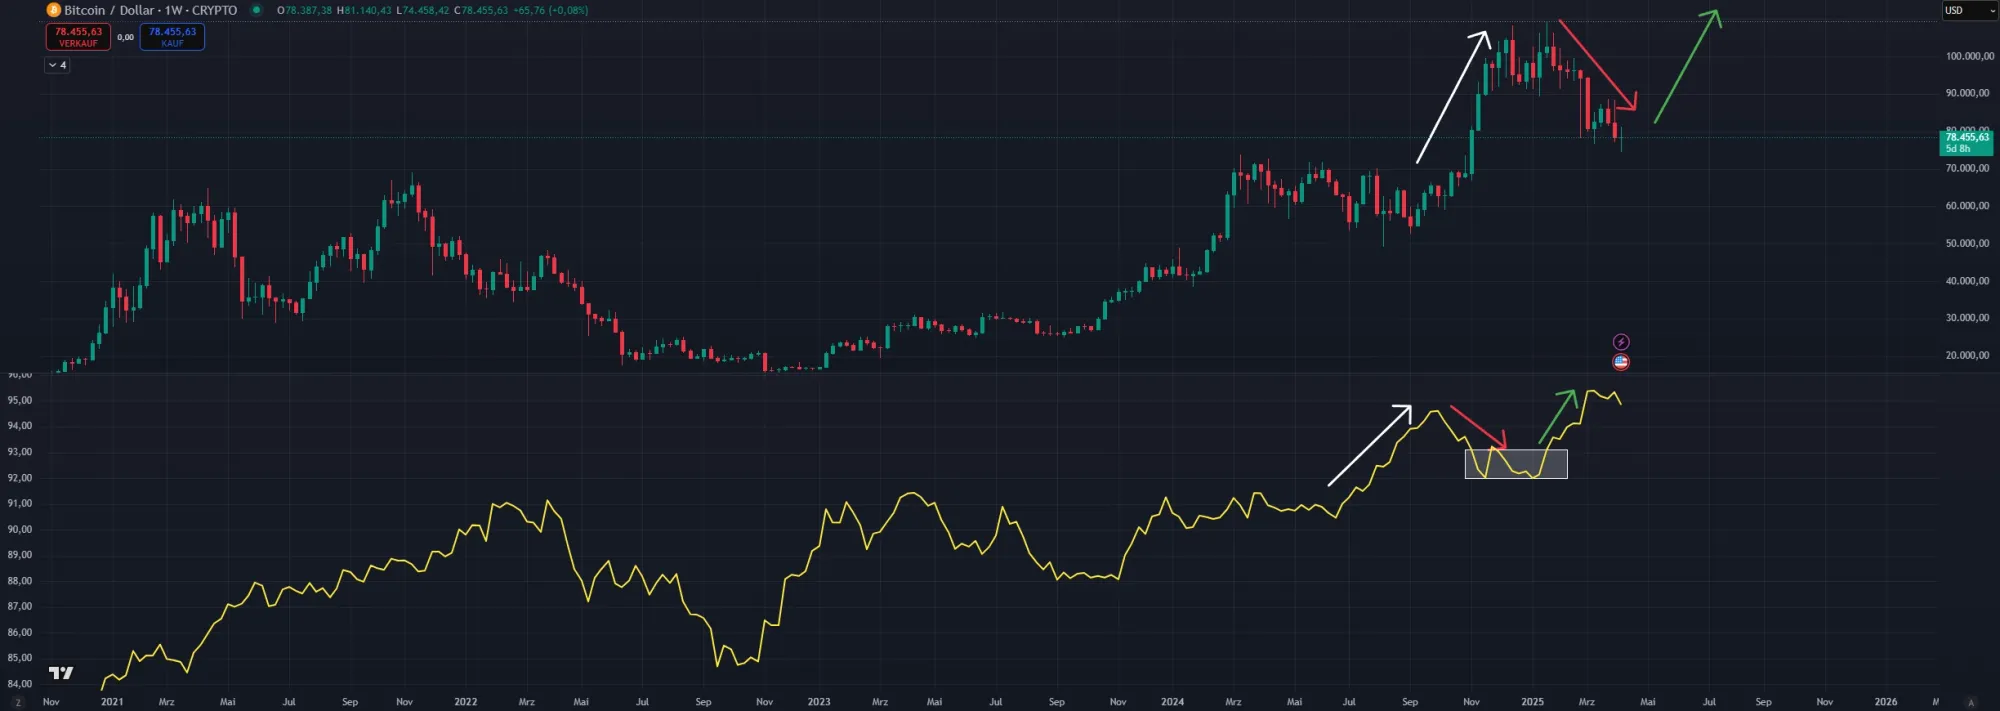Click the 60.000,00 price axis label
Image resolution: width=2000 pixels, height=711 pixels.
coord(1967,206)
